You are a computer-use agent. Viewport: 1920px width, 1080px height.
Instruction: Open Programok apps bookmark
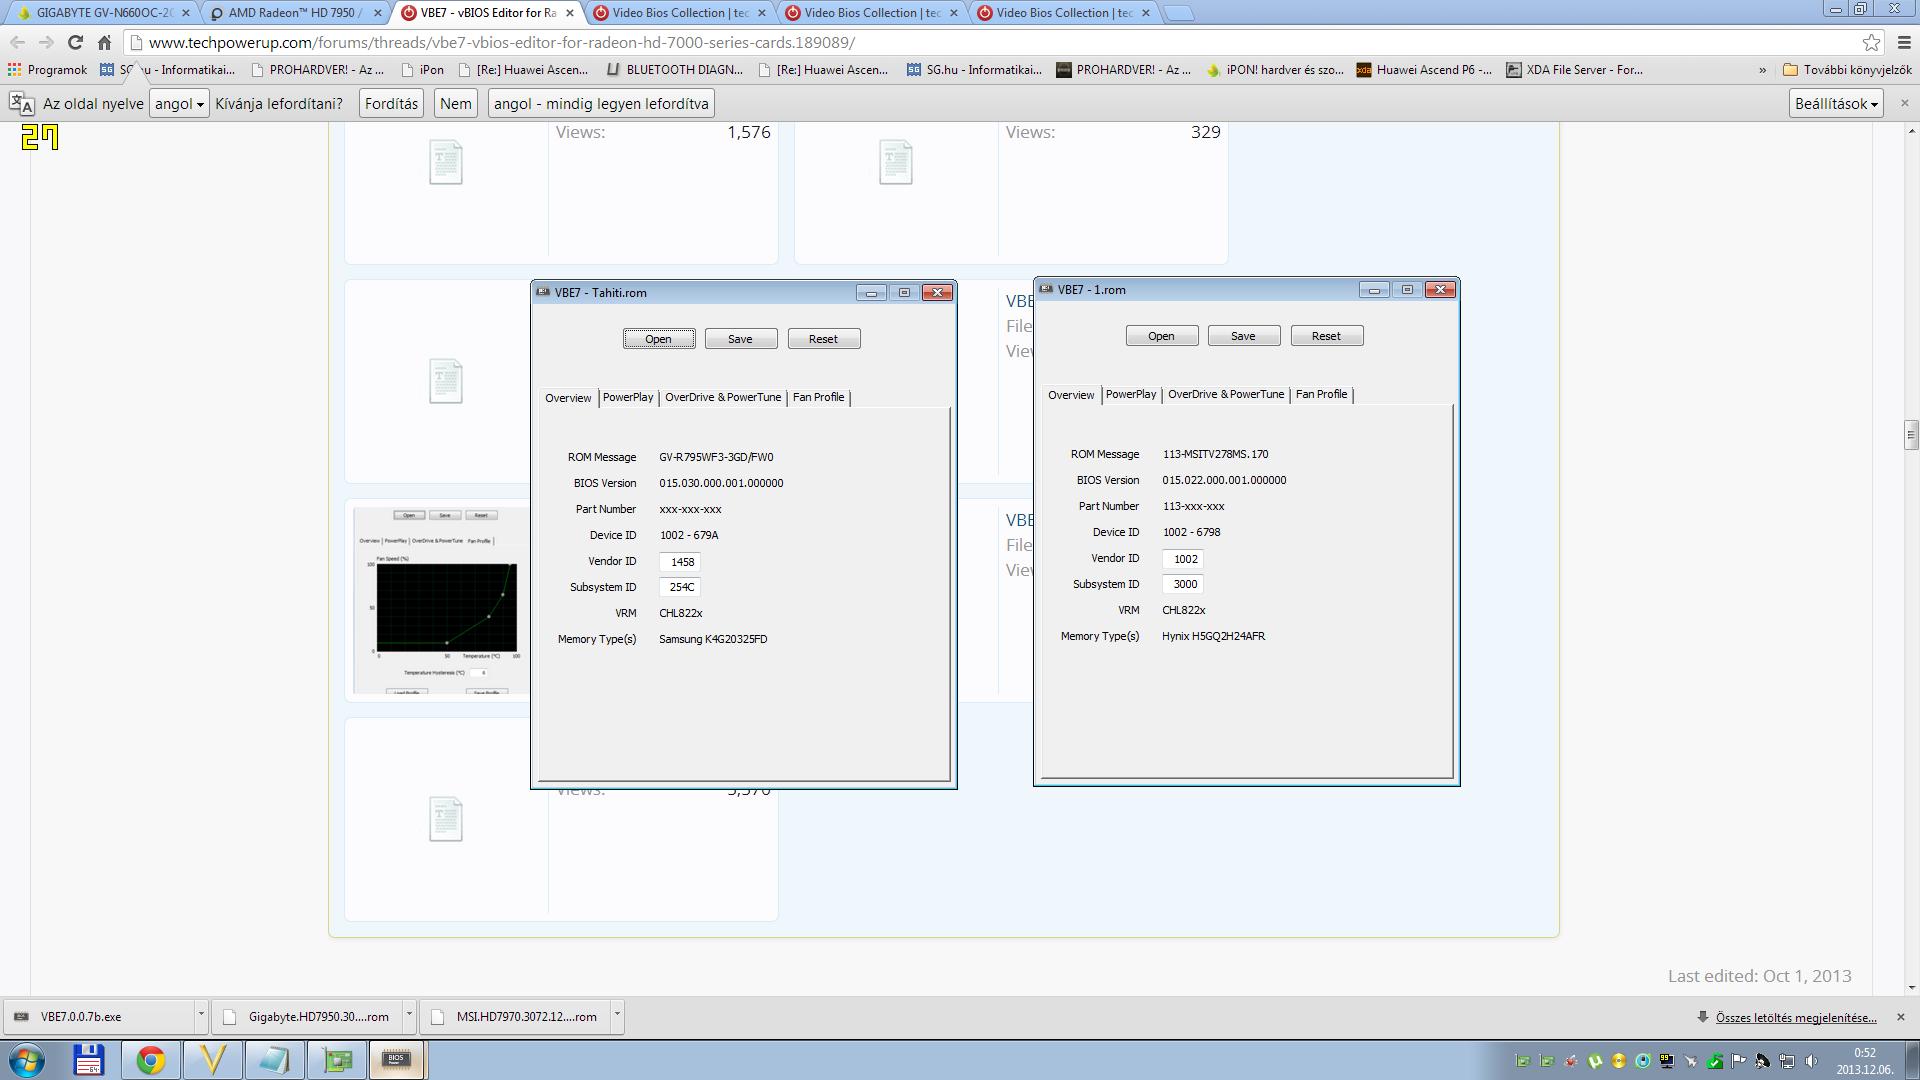pos(47,70)
